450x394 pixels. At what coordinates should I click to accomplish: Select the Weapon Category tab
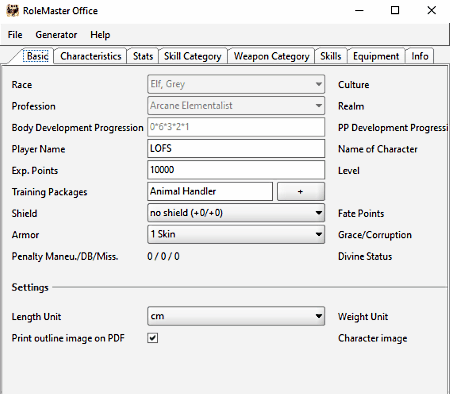pyautogui.click(x=272, y=56)
